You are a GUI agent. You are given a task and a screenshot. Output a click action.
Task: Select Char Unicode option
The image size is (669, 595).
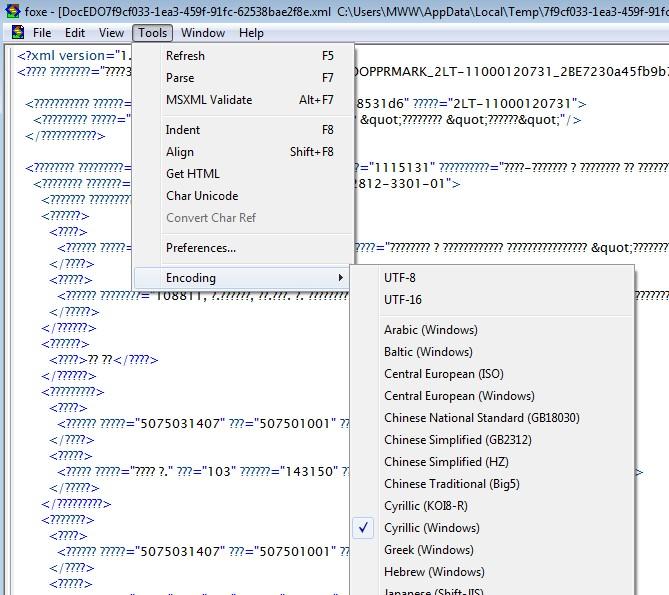202,196
